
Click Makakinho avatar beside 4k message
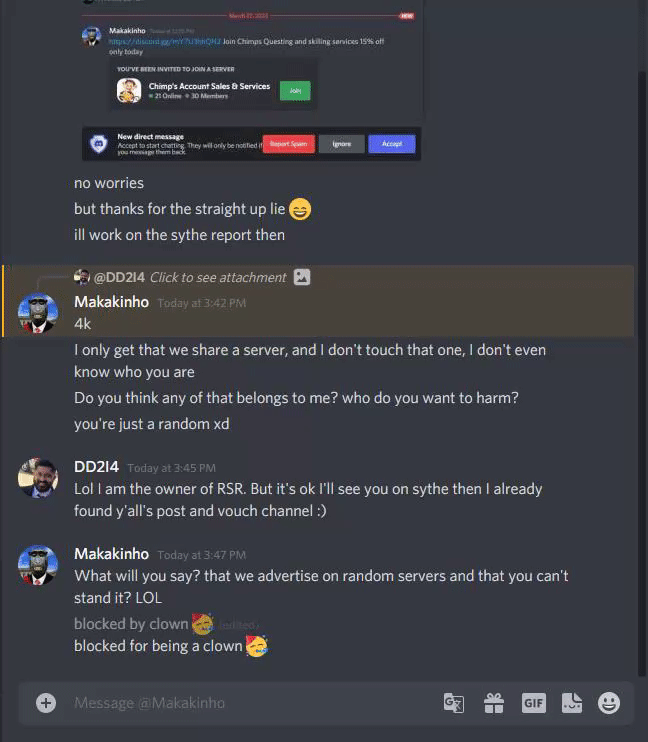(x=38, y=313)
